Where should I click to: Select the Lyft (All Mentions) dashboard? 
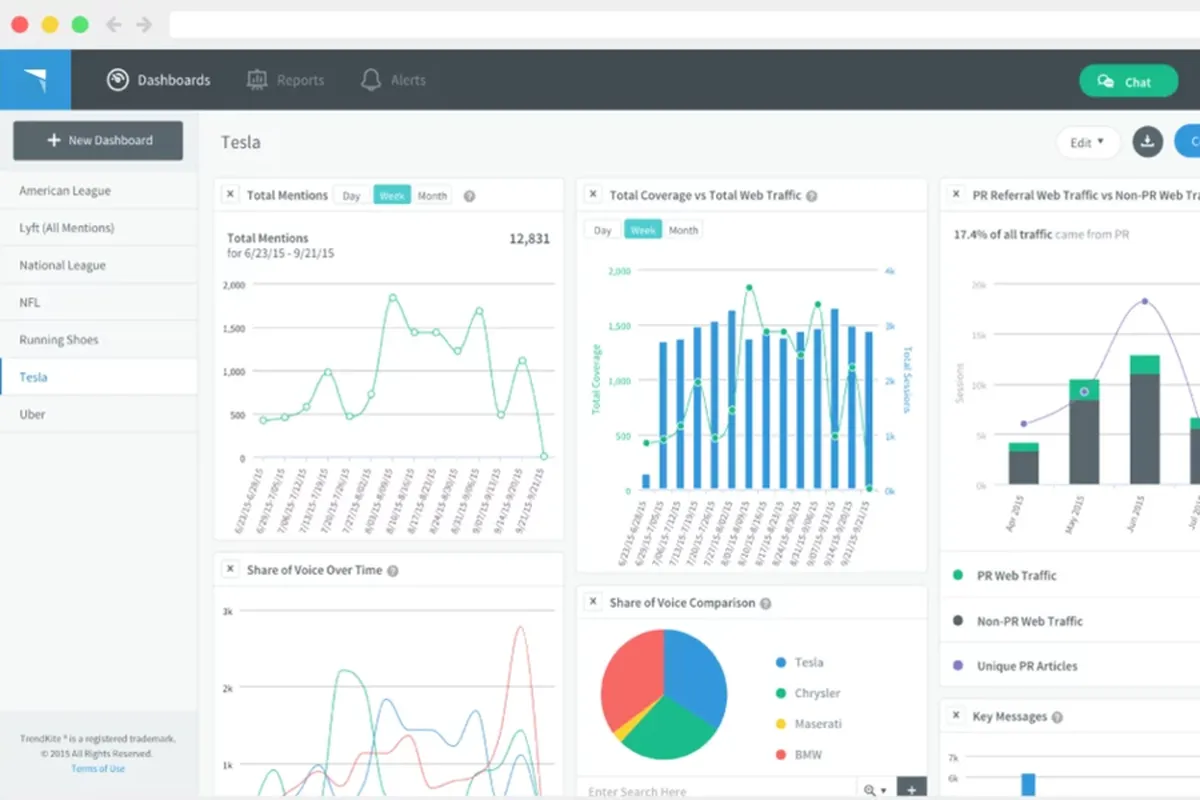click(x=99, y=228)
